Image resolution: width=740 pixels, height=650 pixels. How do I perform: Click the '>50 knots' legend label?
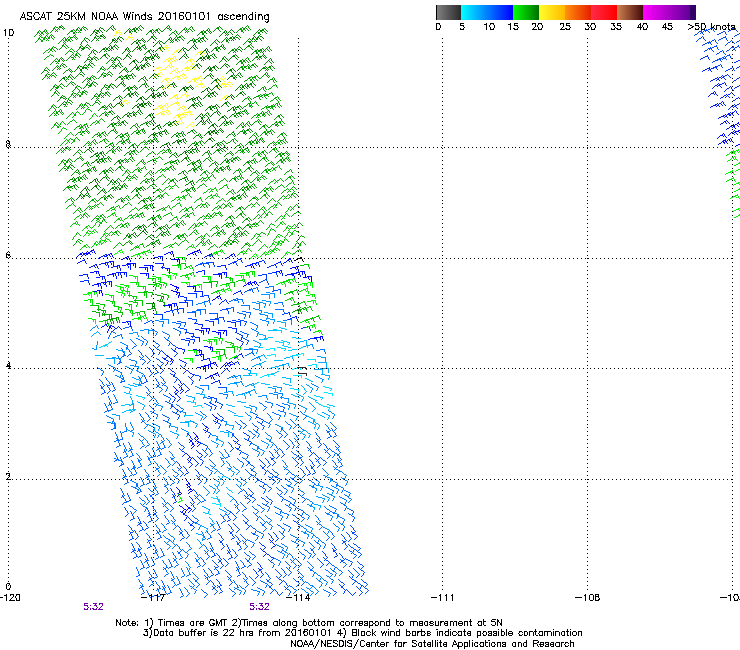point(711,27)
